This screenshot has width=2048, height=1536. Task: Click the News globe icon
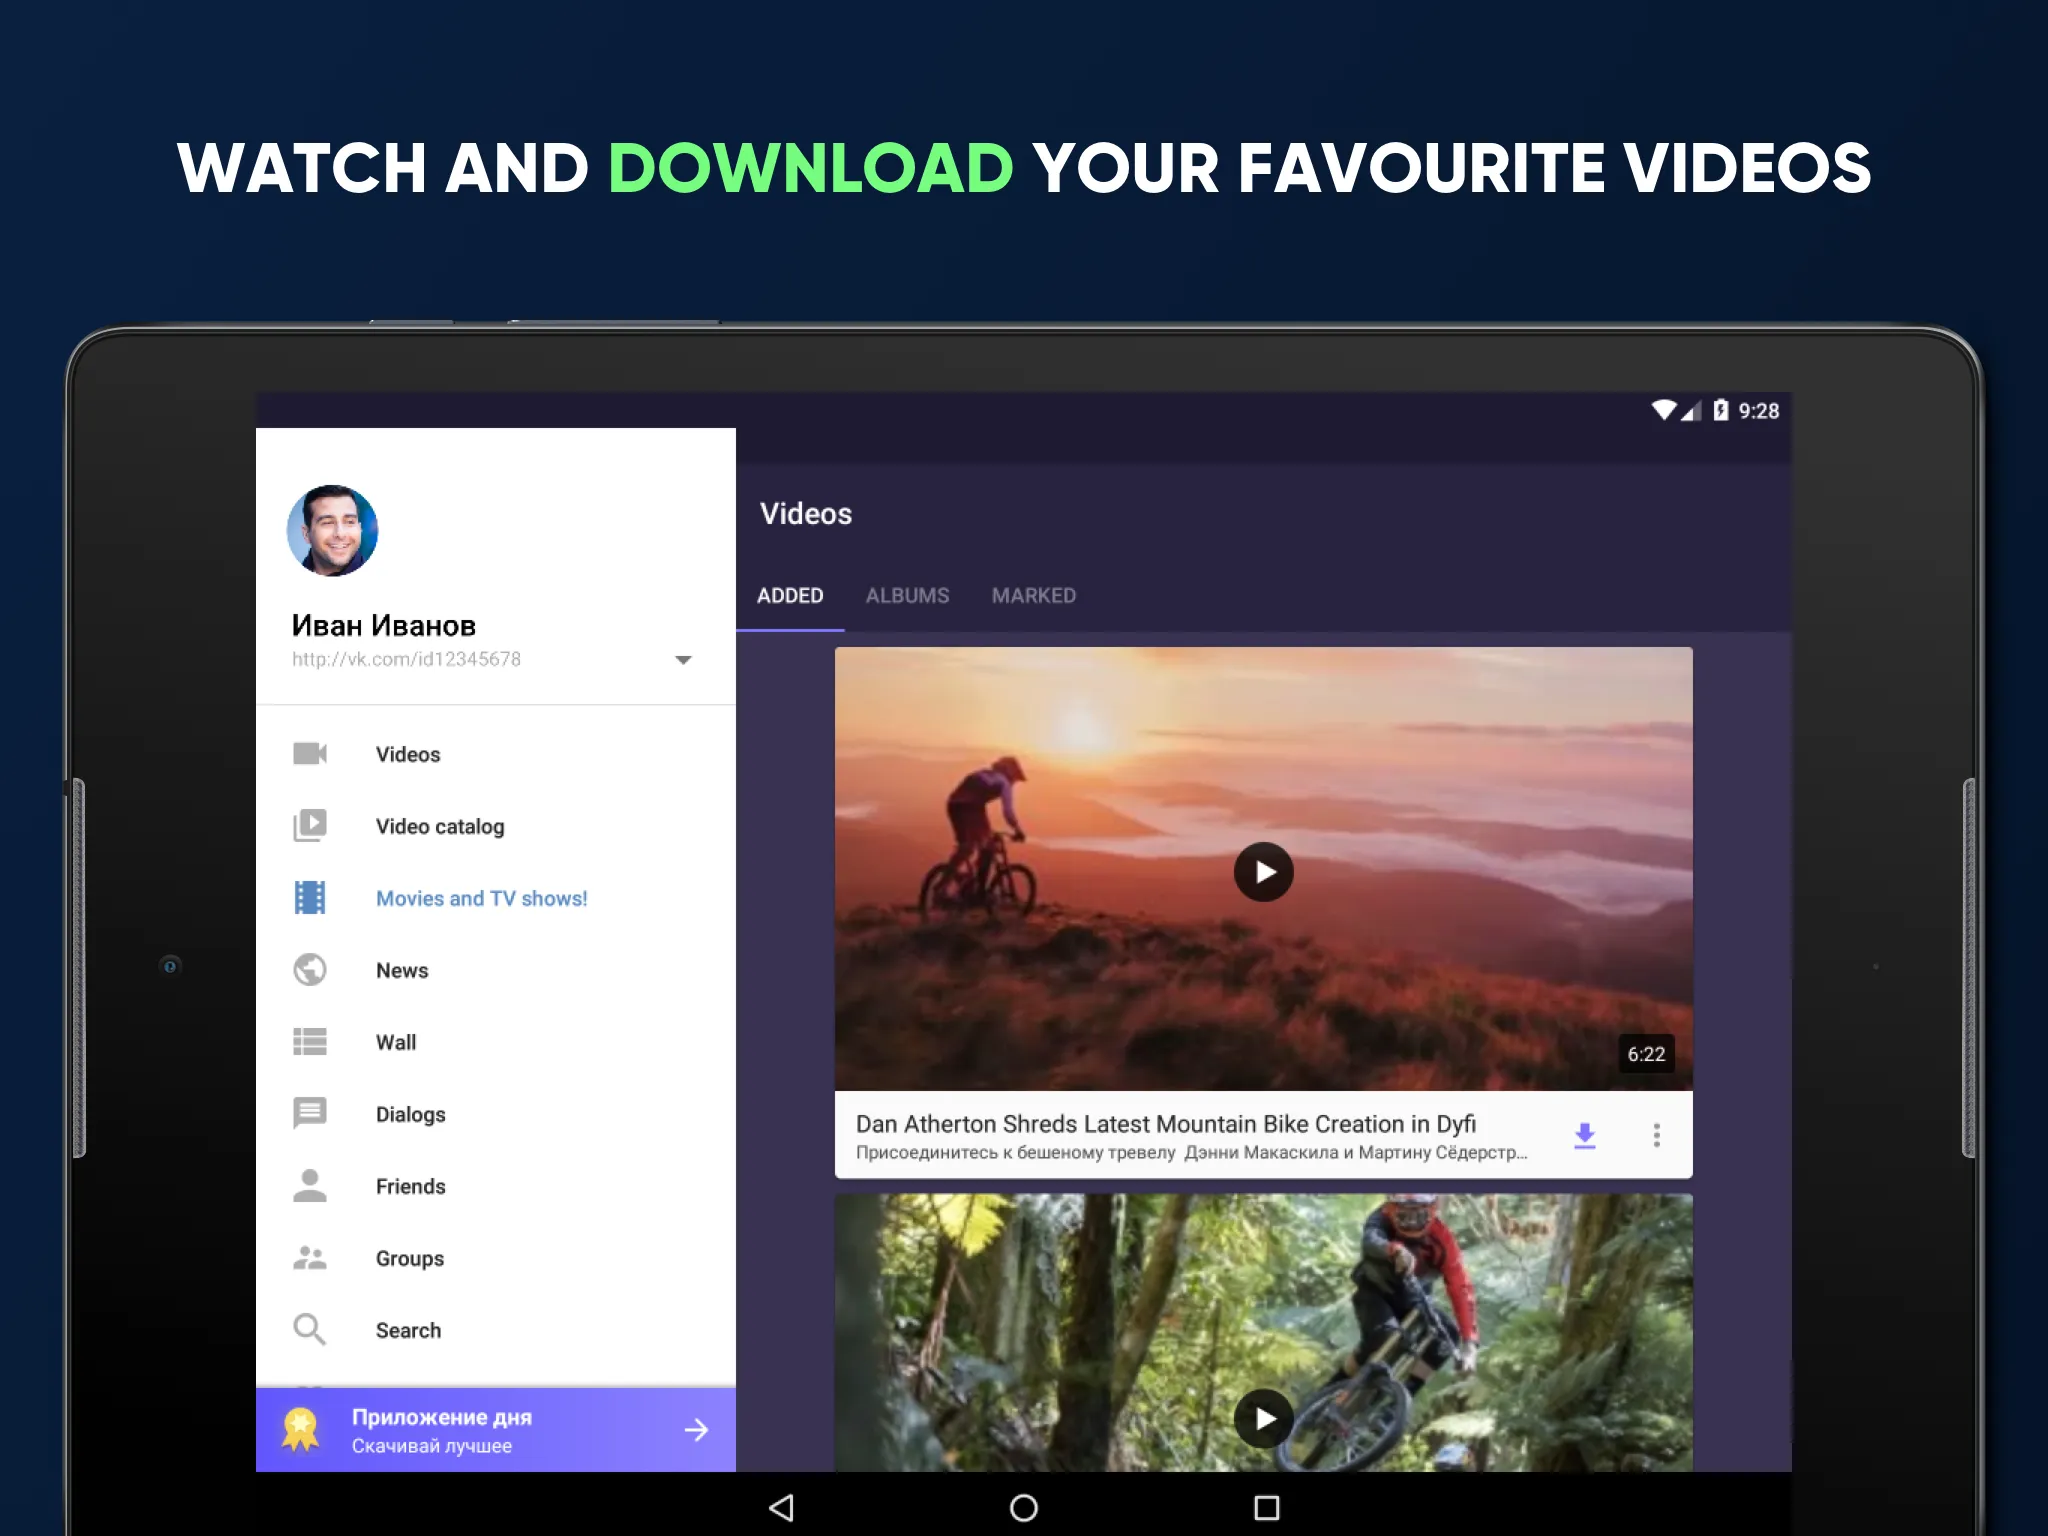[310, 970]
